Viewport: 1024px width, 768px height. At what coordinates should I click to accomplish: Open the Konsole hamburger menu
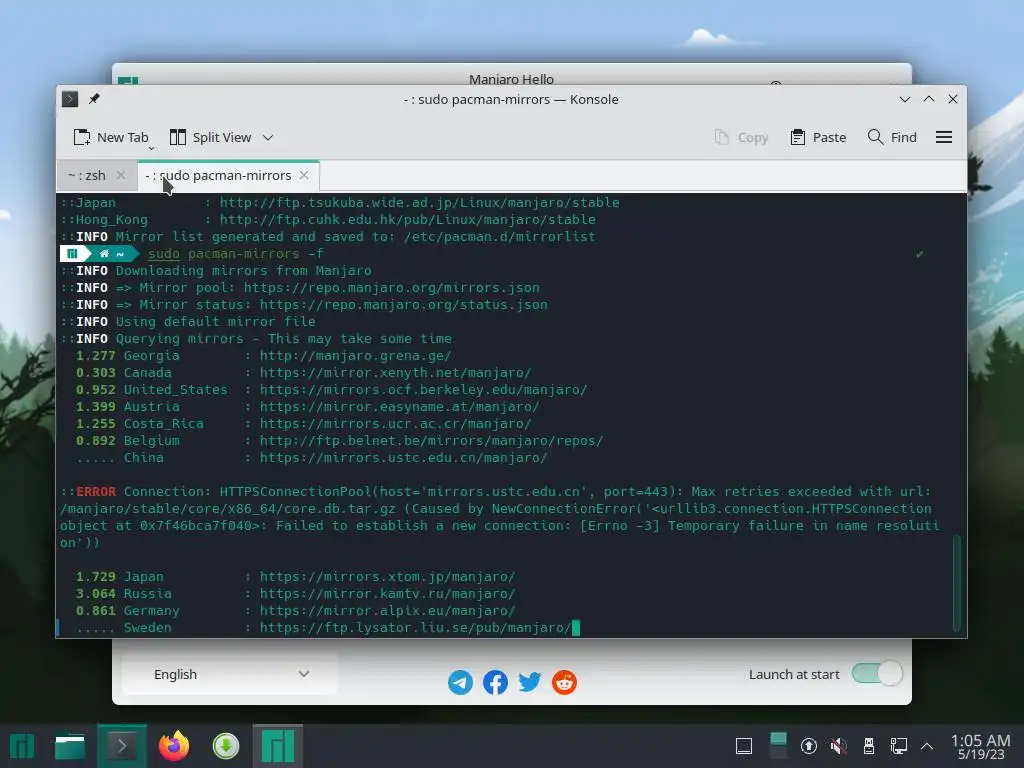click(944, 137)
